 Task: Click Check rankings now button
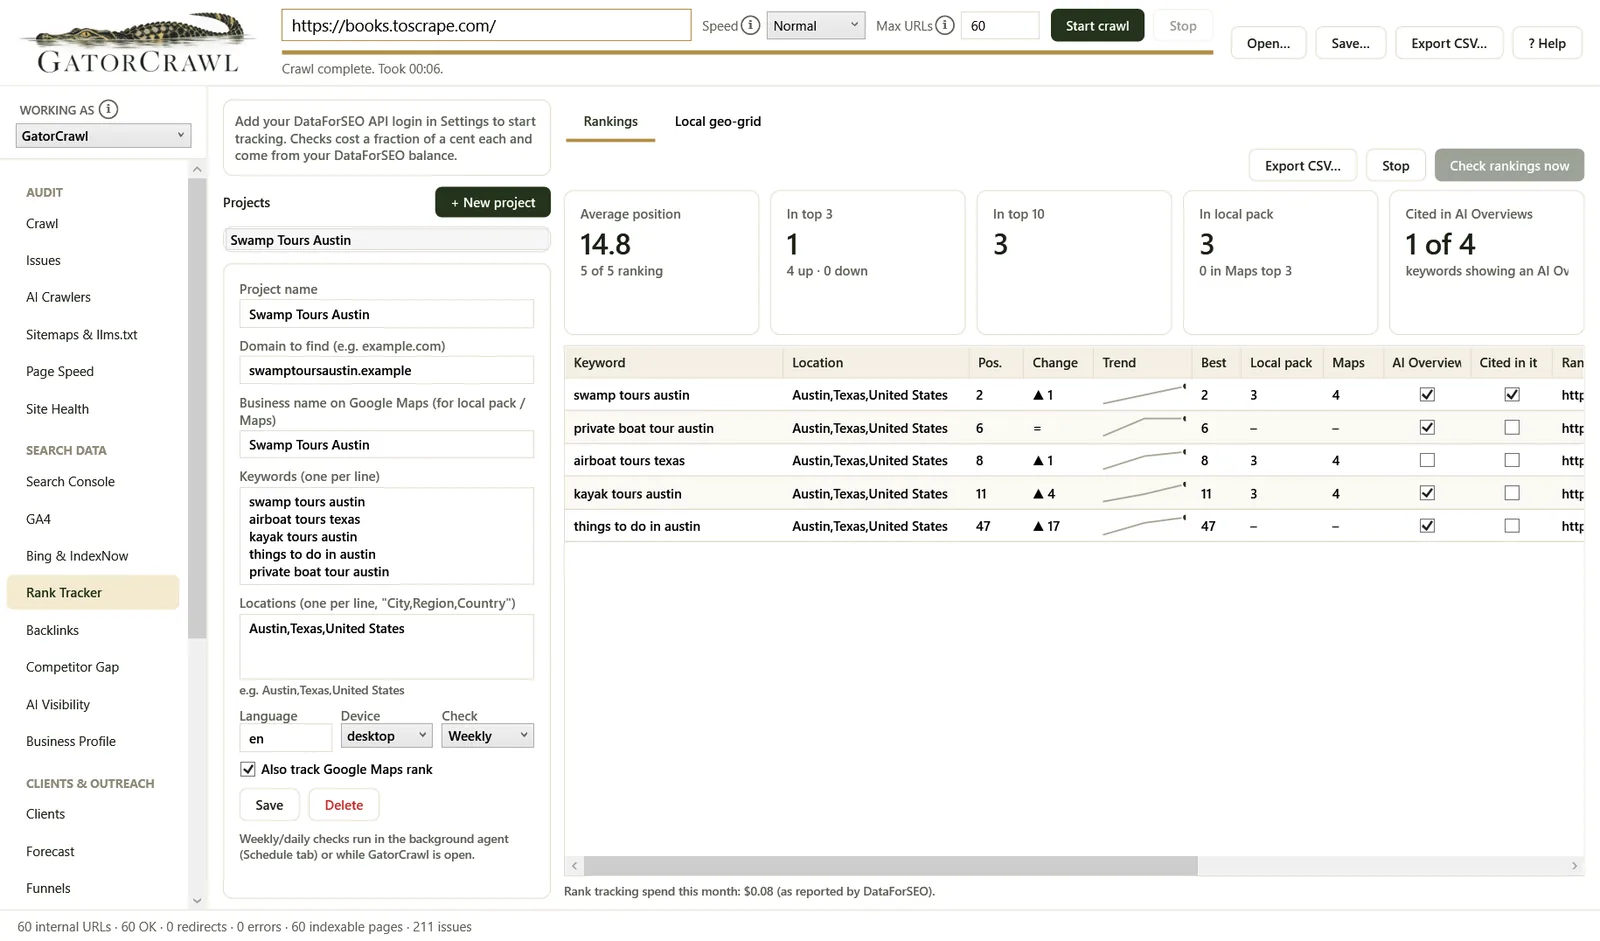click(x=1509, y=166)
